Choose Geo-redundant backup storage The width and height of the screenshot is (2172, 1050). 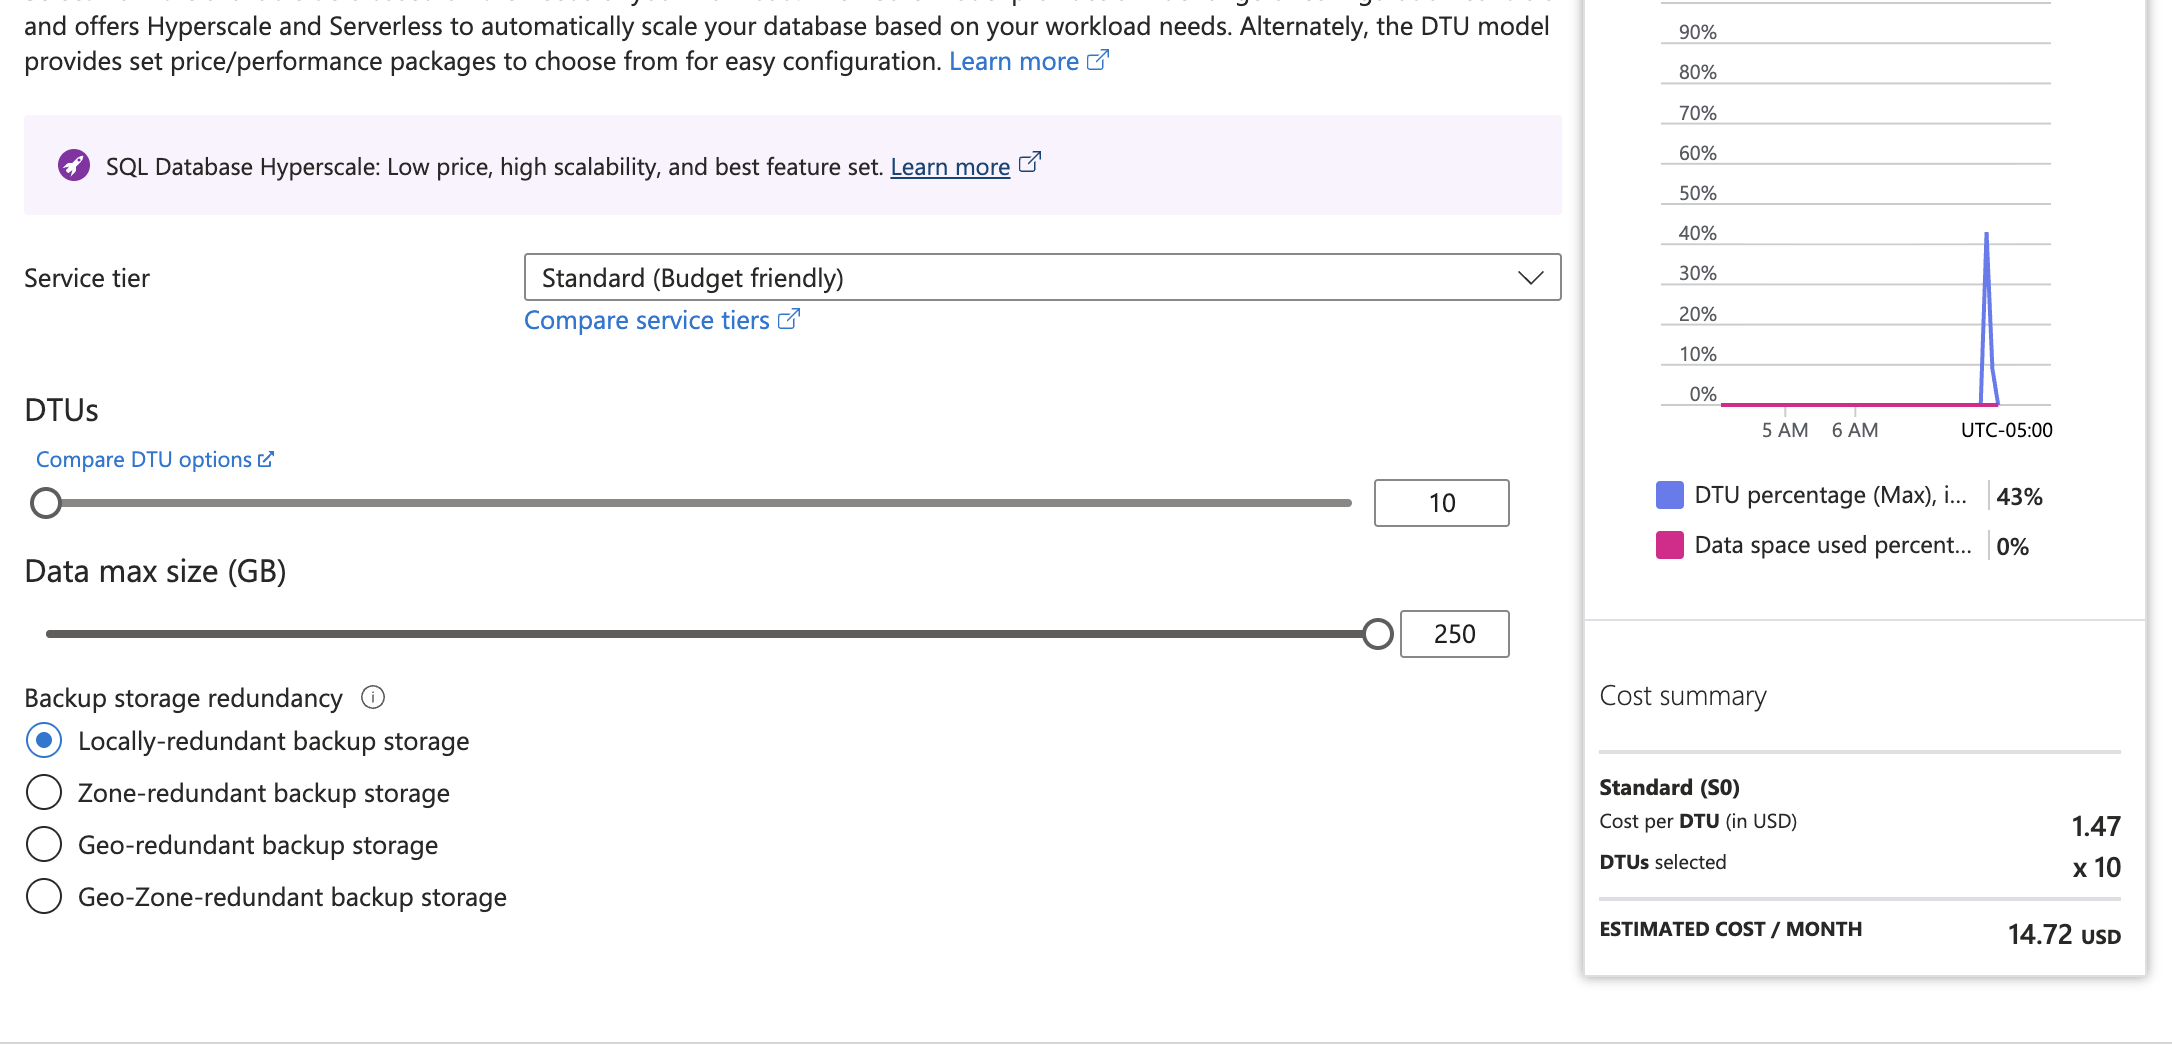click(x=44, y=845)
